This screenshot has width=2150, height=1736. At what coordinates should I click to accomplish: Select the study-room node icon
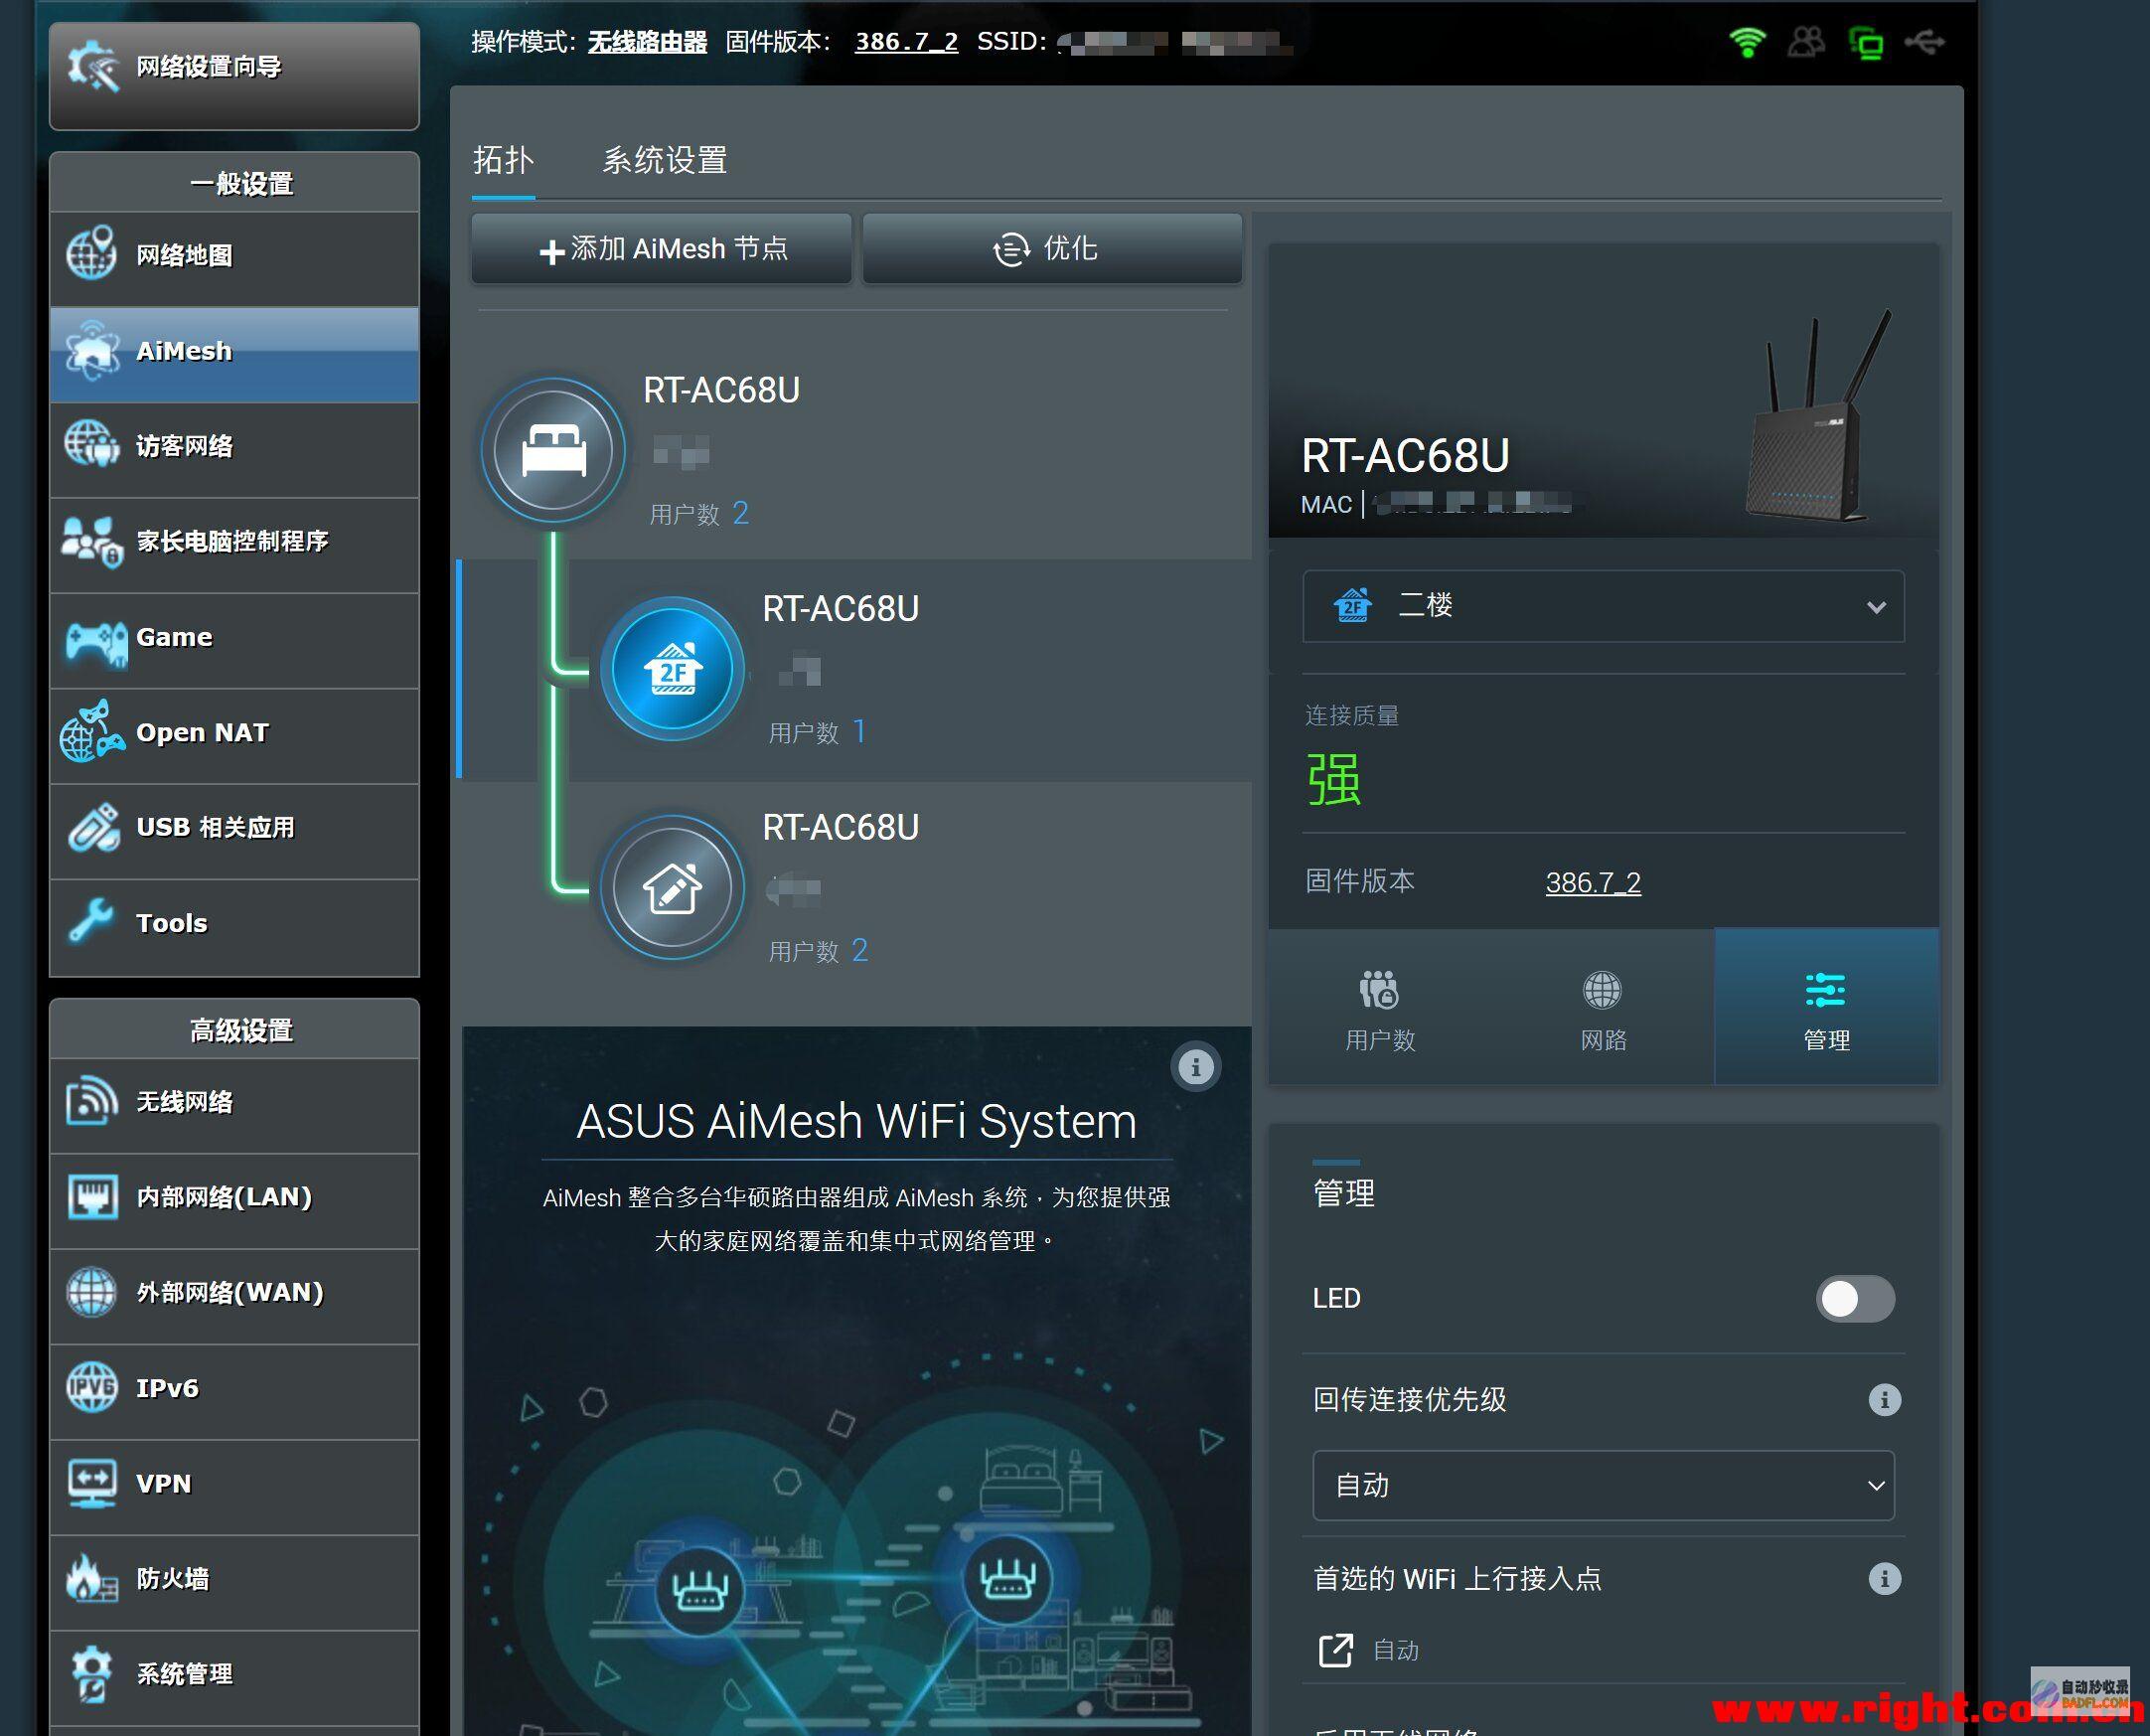[672, 888]
